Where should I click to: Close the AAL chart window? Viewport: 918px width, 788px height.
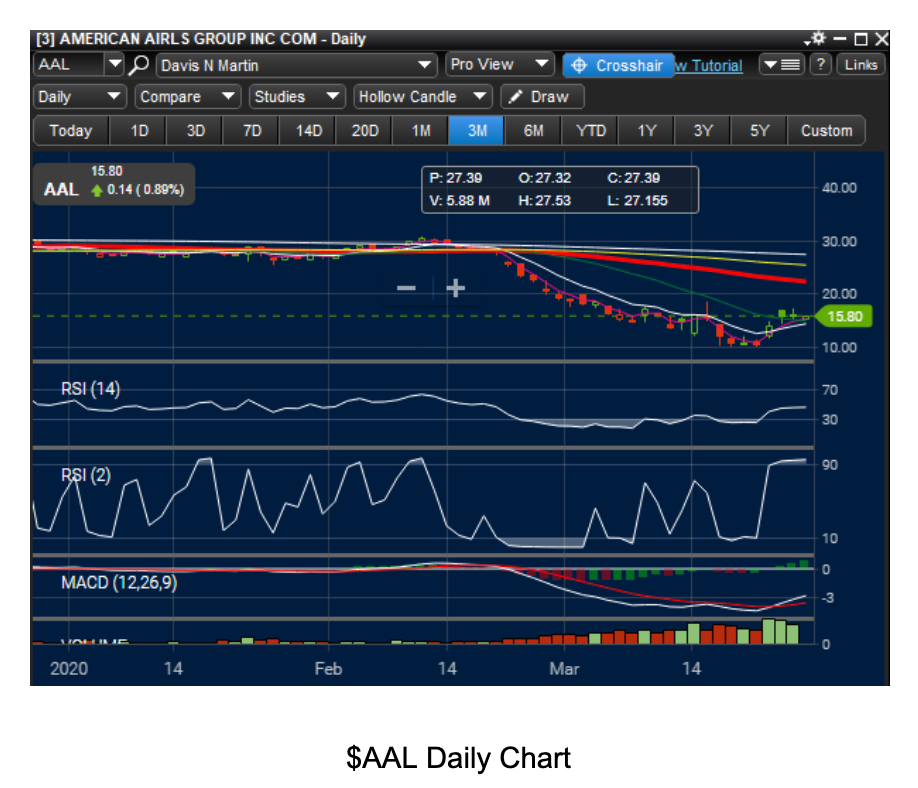click(882, 39)
